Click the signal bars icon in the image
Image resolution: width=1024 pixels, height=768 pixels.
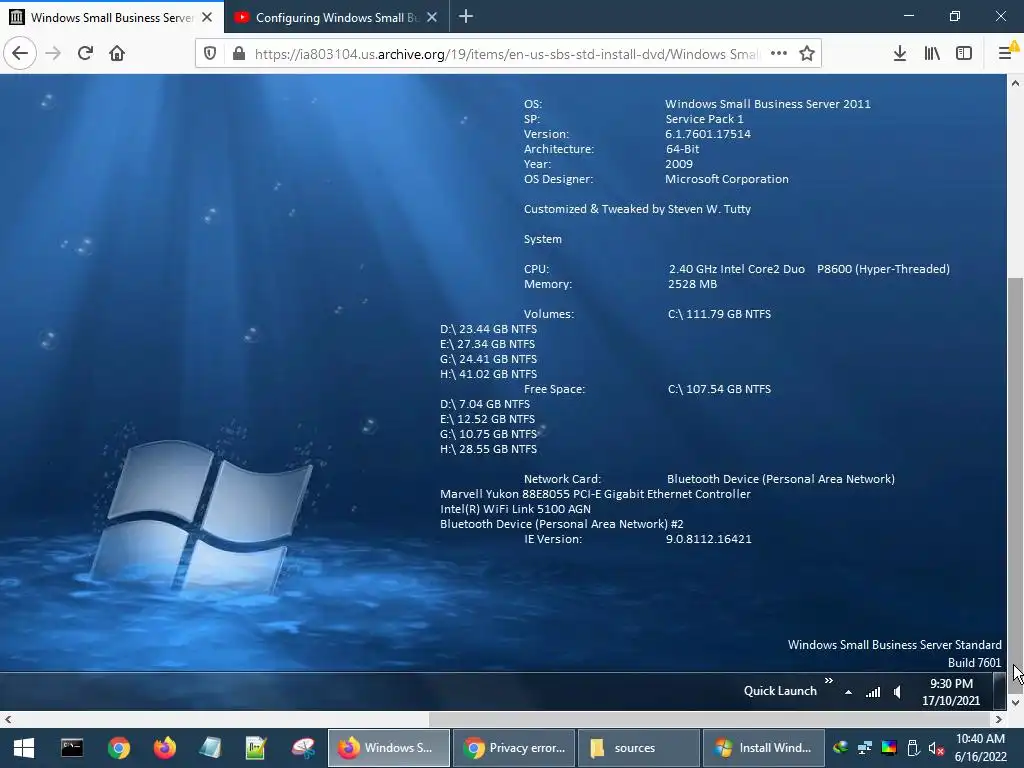tap(873, 692)
